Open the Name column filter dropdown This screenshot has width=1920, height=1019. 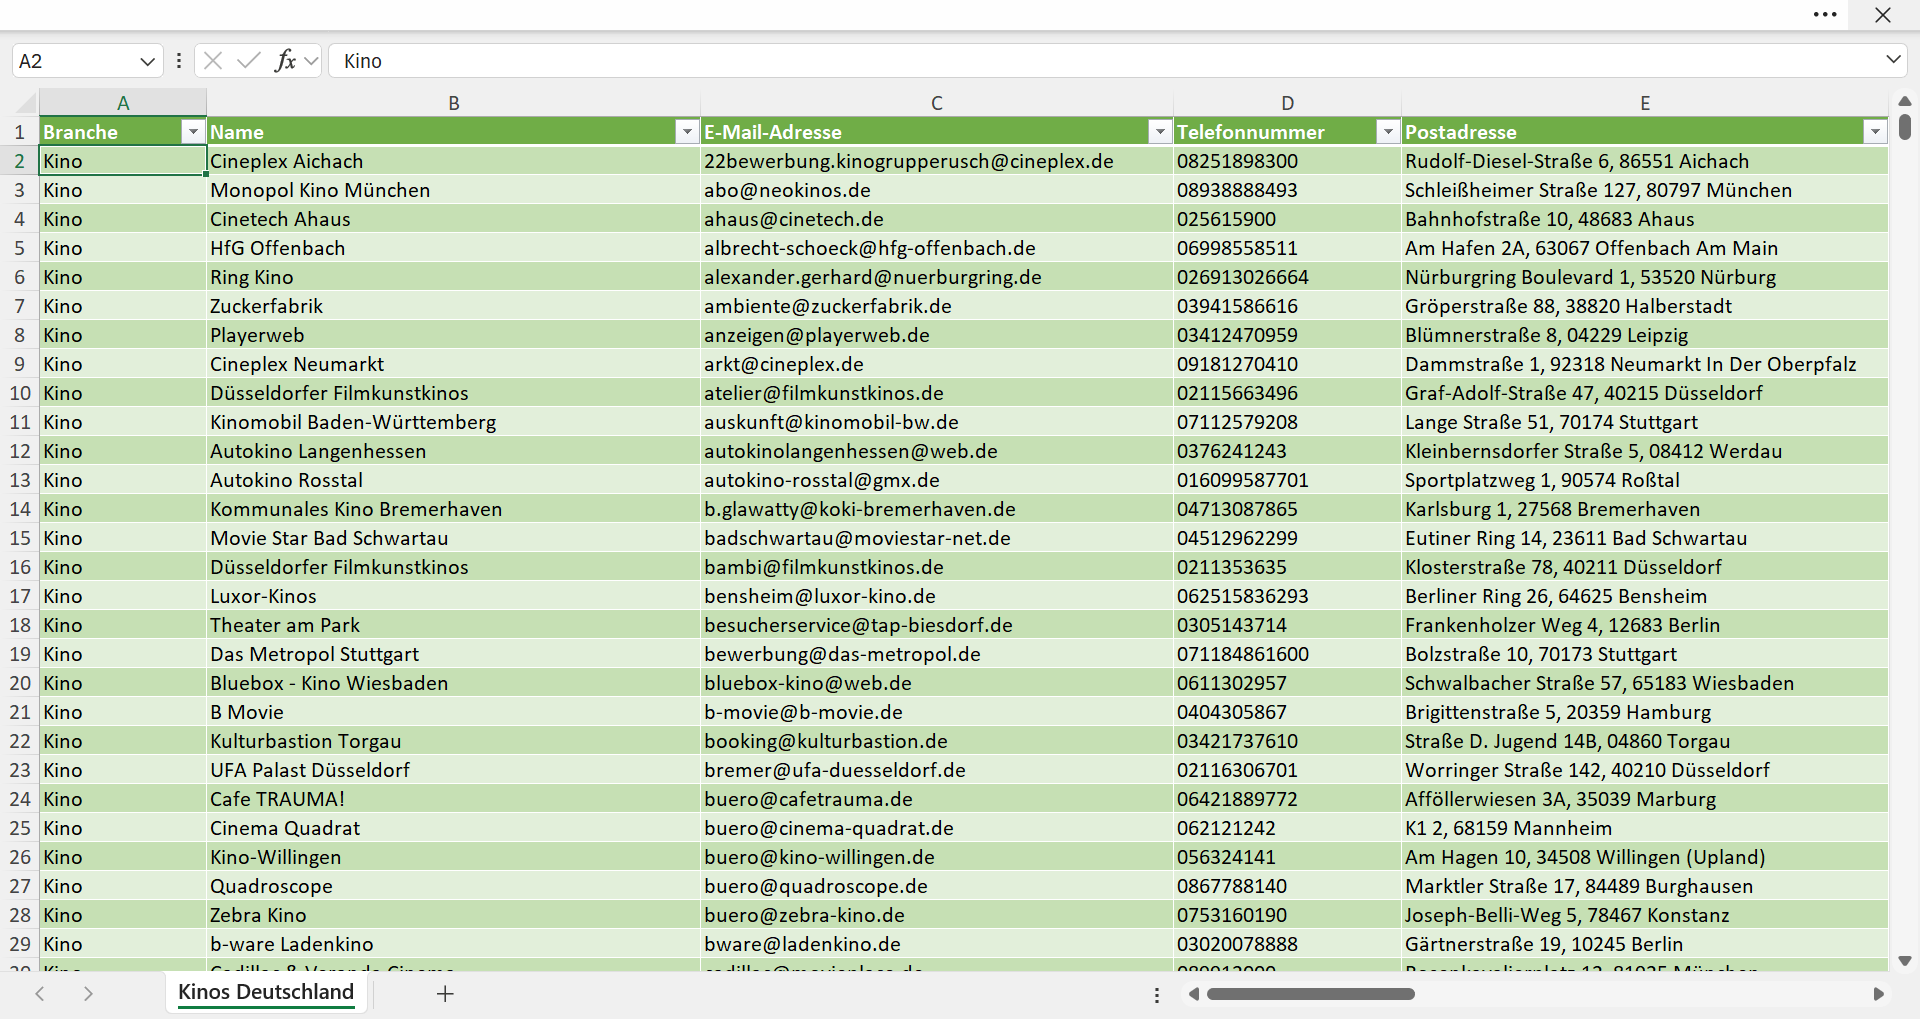[x=687, y=132]
